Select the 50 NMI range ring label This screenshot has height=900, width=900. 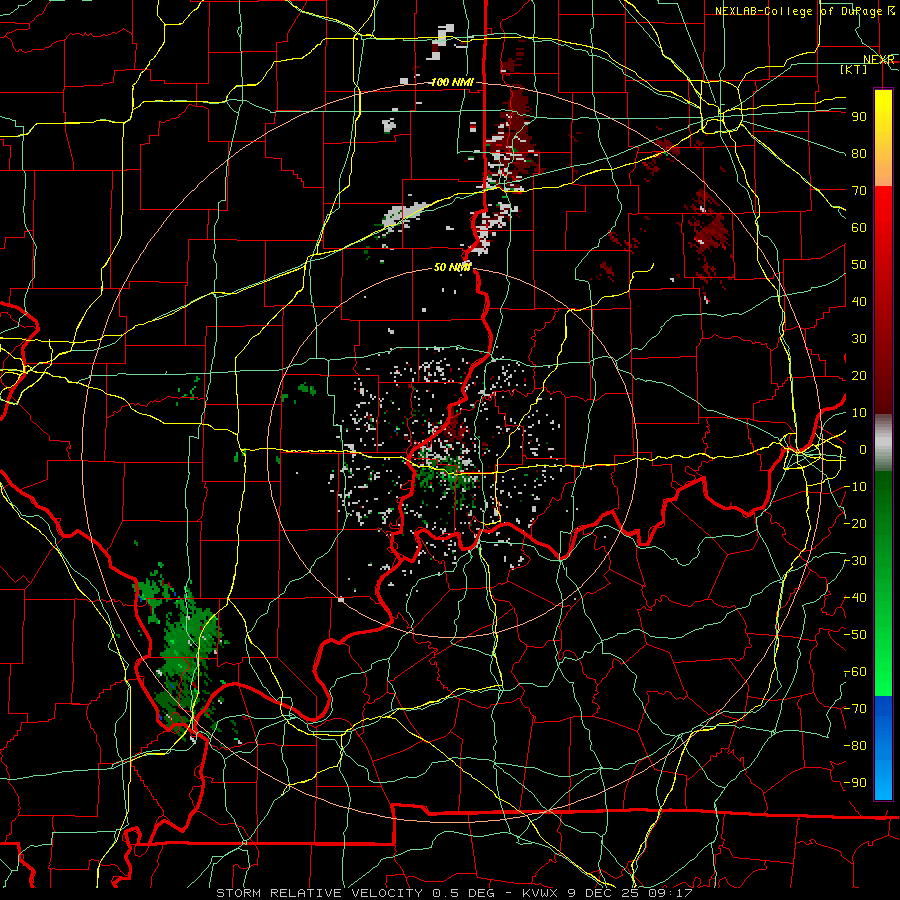(x=452, y=267)
